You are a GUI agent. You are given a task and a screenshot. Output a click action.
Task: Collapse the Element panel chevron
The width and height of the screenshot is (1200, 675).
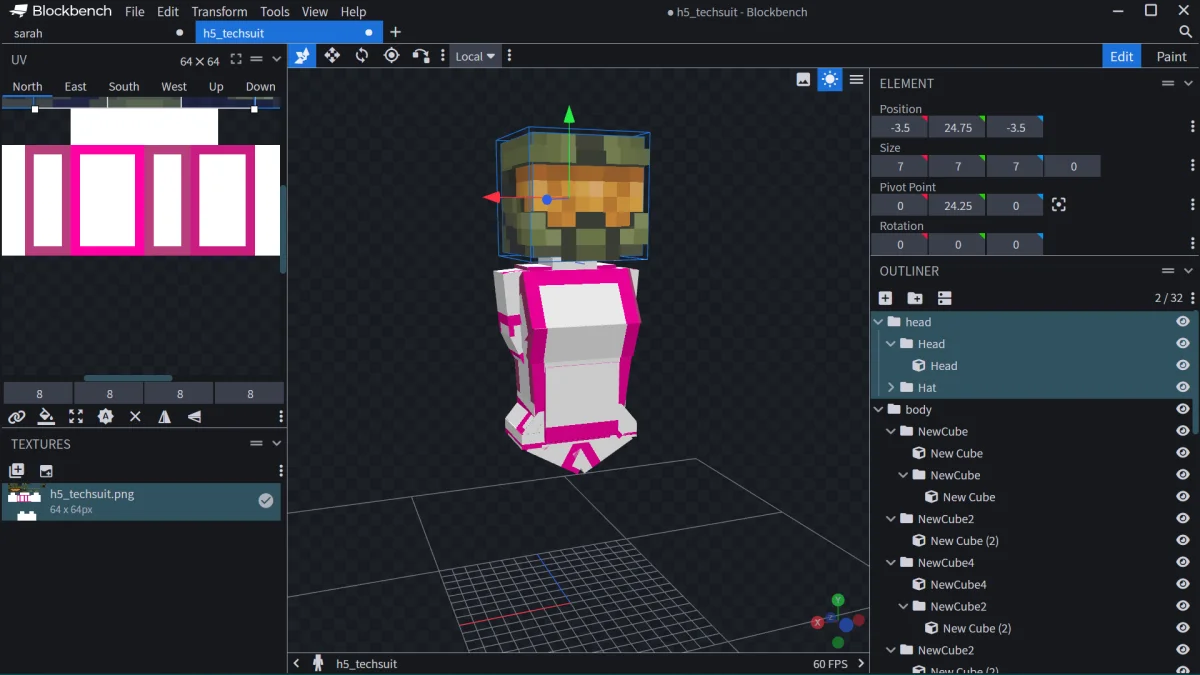[1189, 84]
